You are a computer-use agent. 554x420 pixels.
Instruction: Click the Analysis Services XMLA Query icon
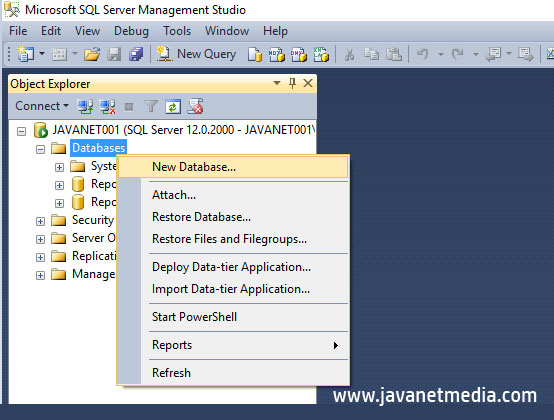pos(321,54)
